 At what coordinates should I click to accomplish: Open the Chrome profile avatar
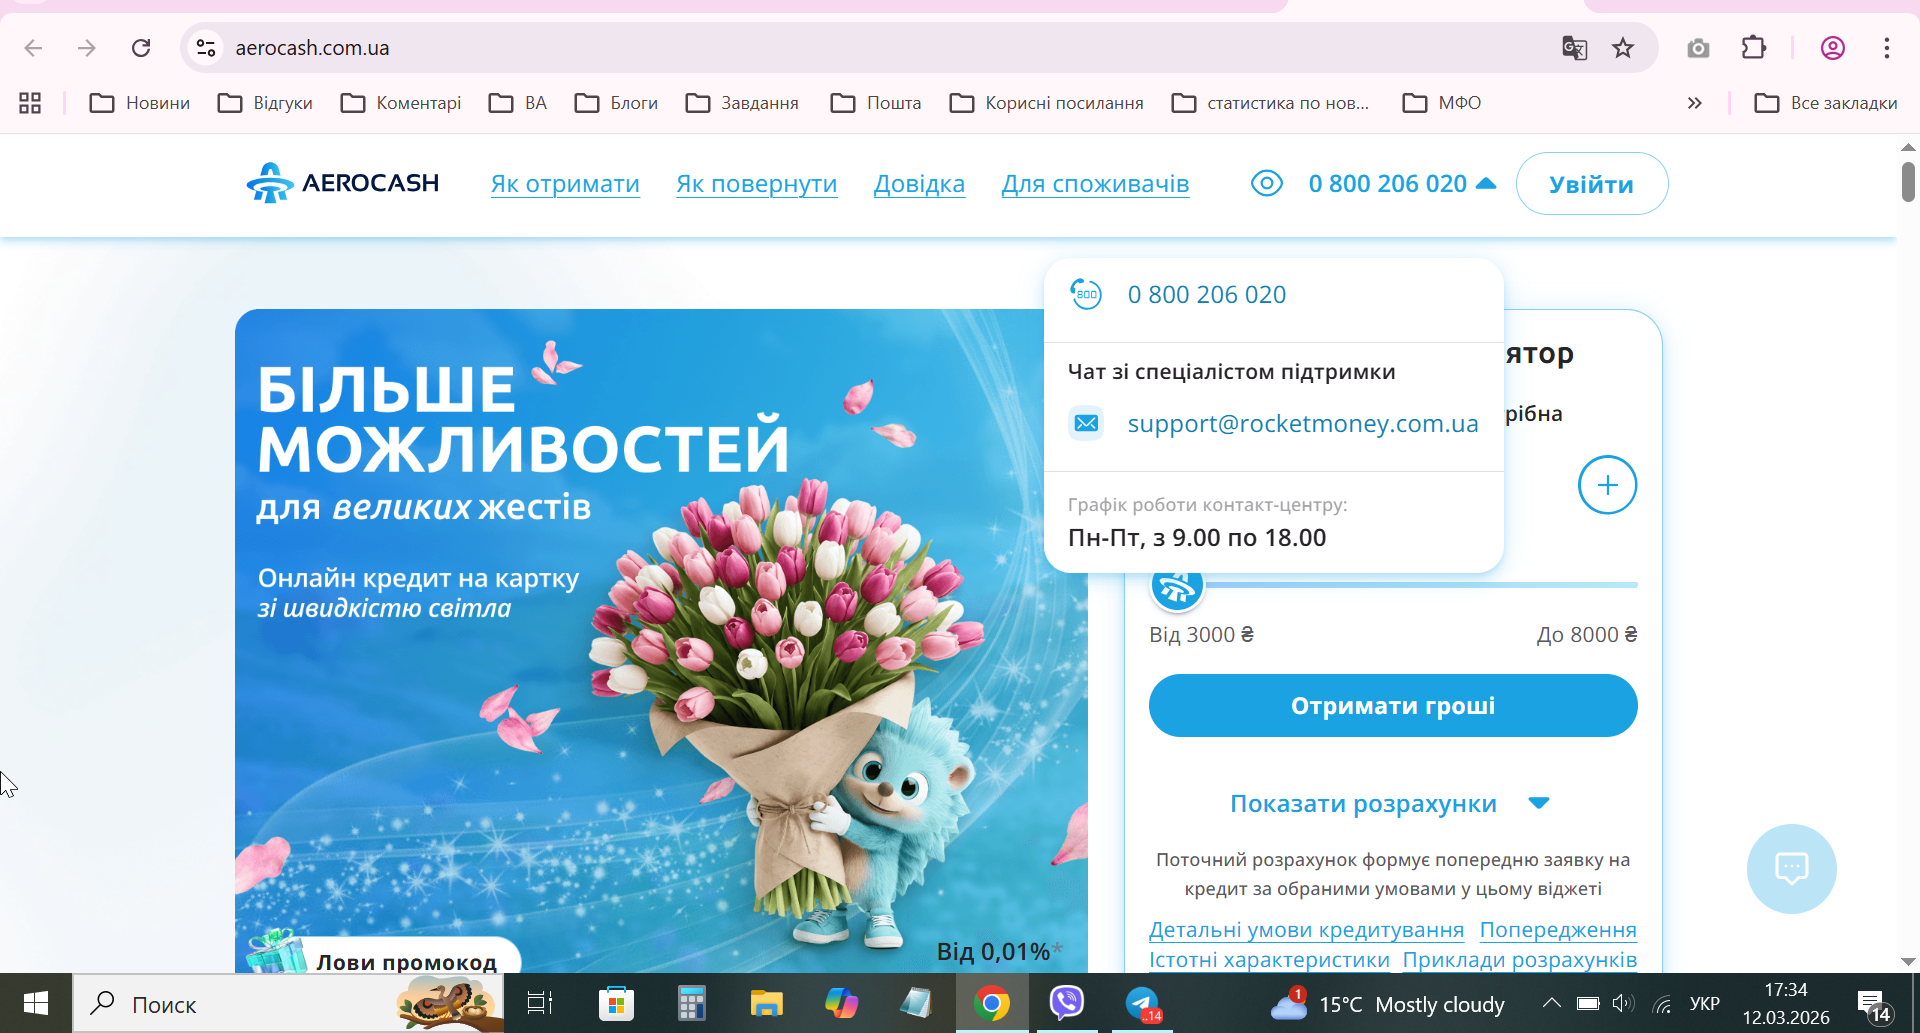tap(1833, 48)
